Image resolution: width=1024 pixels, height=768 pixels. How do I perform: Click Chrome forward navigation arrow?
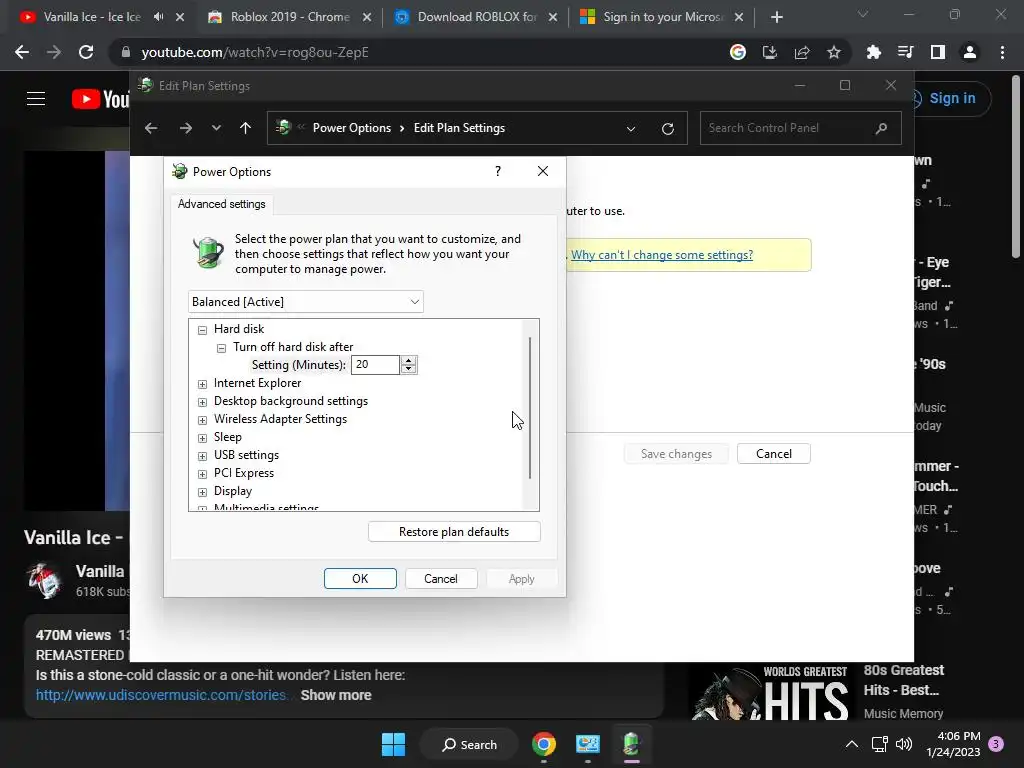pos(54,52)
